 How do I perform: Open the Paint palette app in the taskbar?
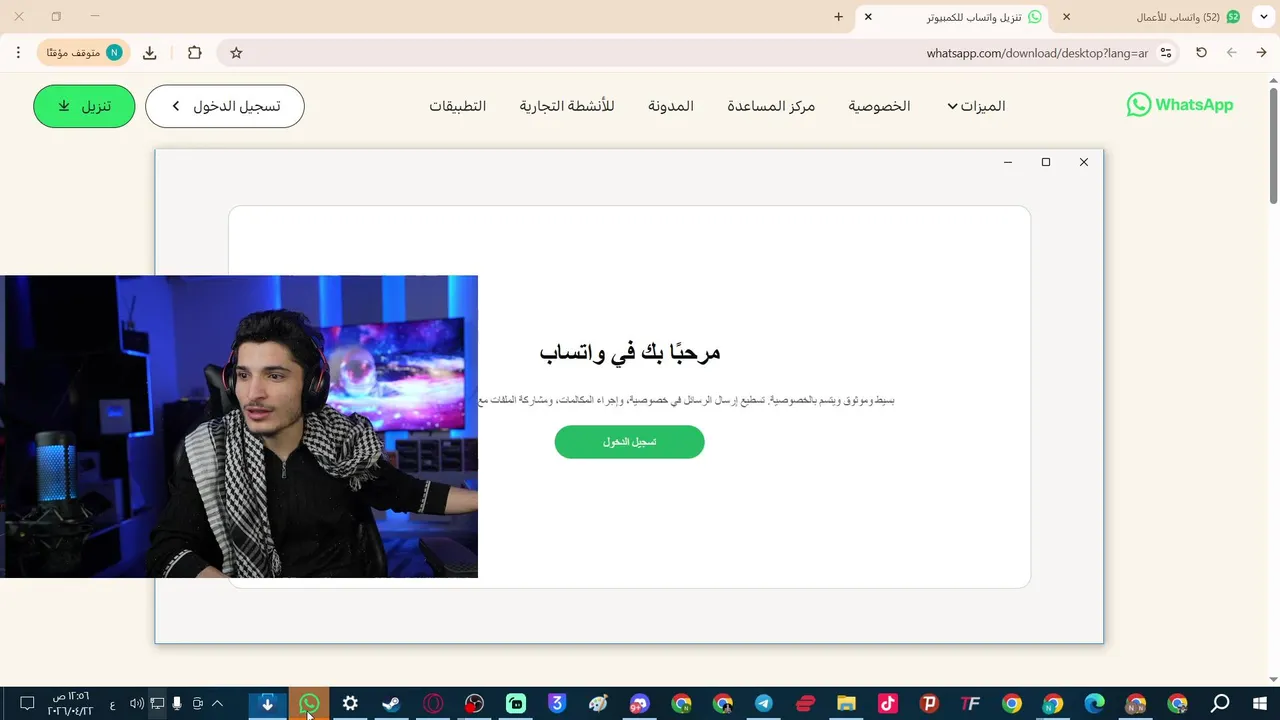point(598,704)
